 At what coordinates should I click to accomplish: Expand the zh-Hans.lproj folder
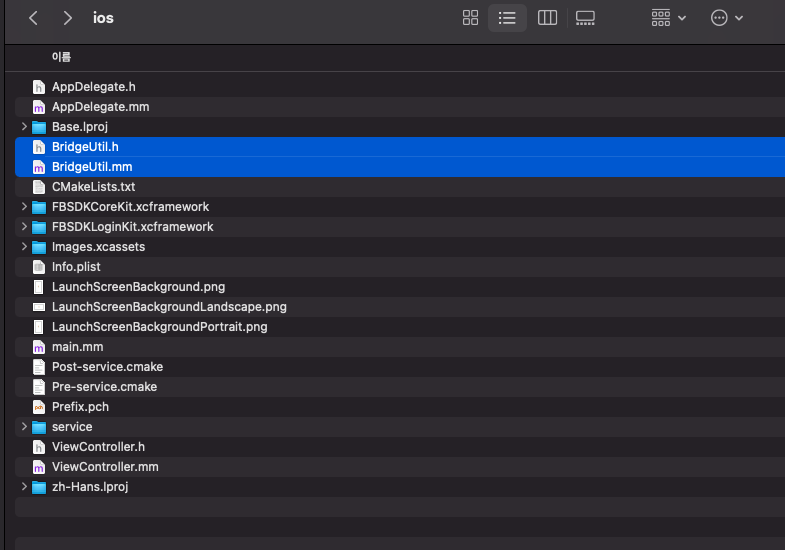pyautogui.click(x=24, y=487)
